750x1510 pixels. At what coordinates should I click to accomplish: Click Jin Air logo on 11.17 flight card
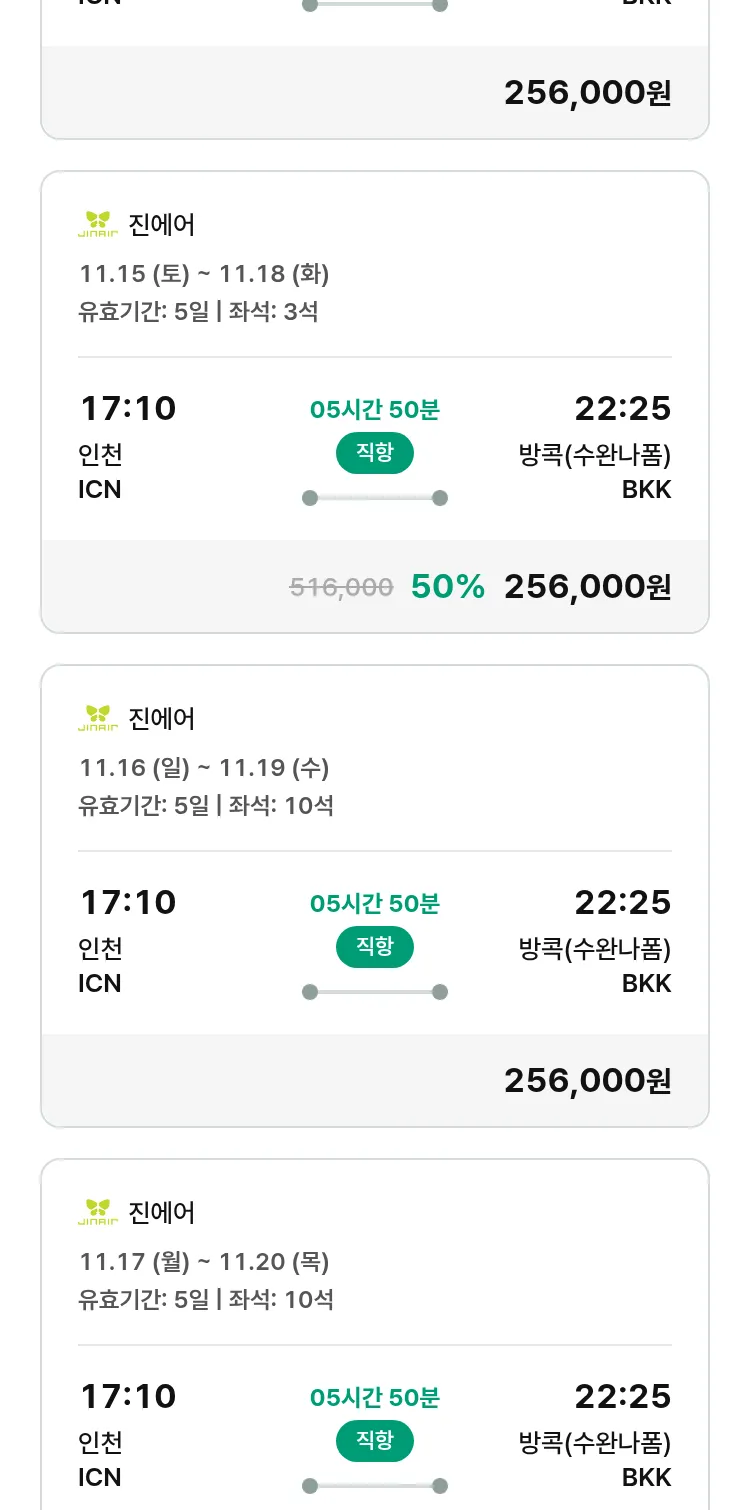coord(98,1212)
